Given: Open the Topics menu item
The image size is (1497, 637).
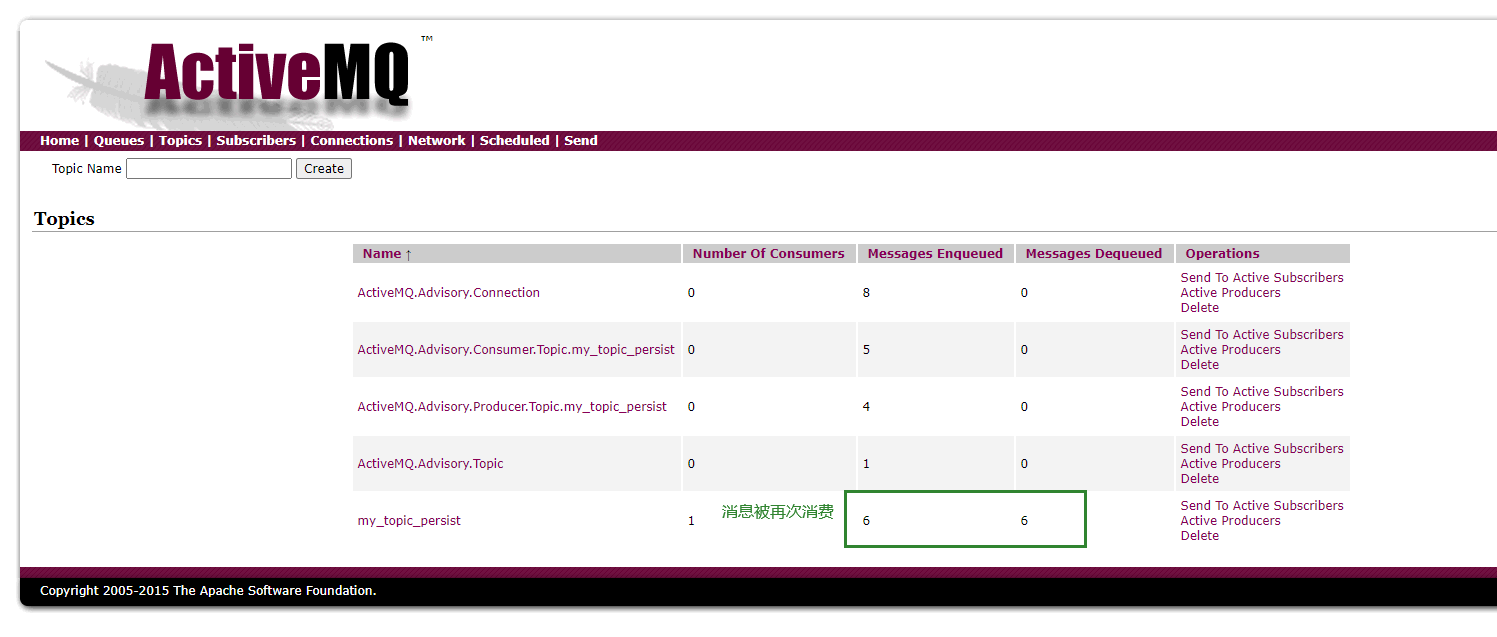Looking at the screenshot, I should [180, 141].
